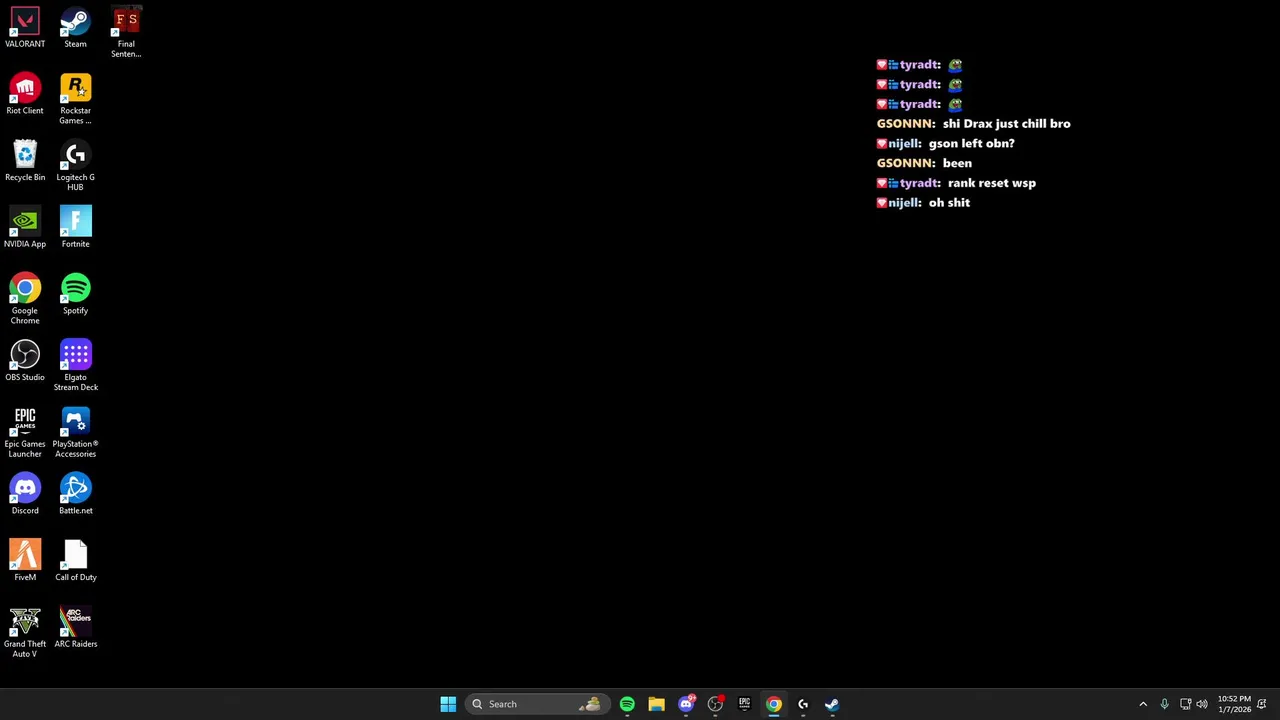Click the volume speaker tray icon

click(1202, 704)
